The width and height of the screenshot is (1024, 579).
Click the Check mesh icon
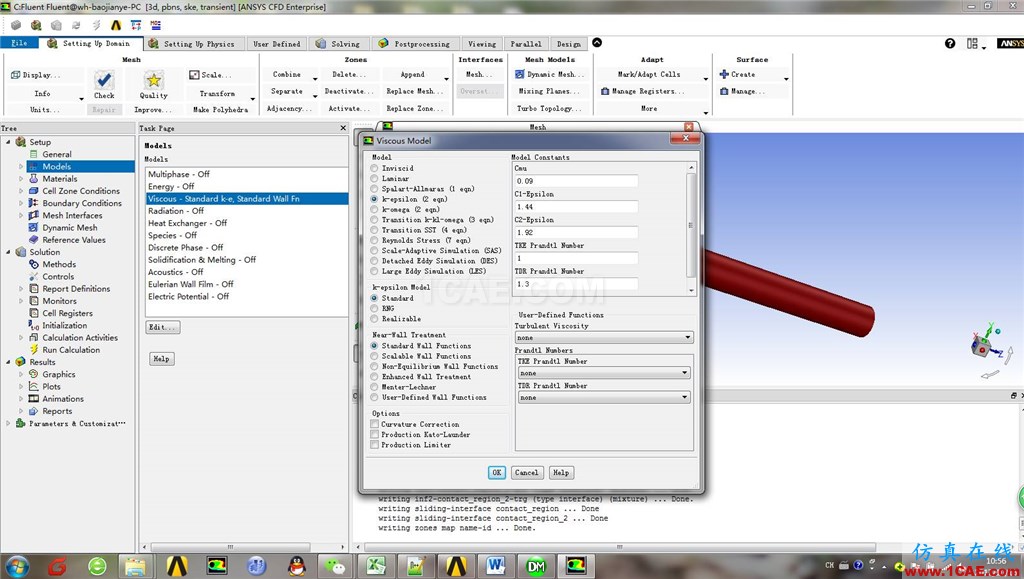pos(104,80)
